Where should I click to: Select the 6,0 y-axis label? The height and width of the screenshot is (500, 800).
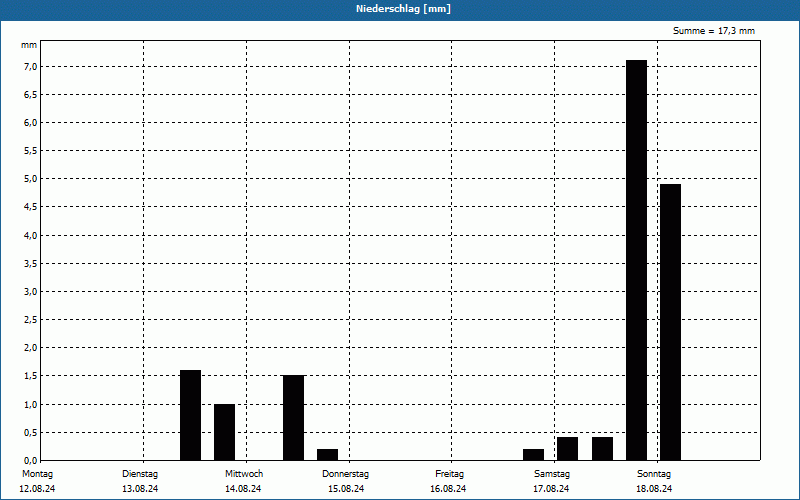pos(30,122)
